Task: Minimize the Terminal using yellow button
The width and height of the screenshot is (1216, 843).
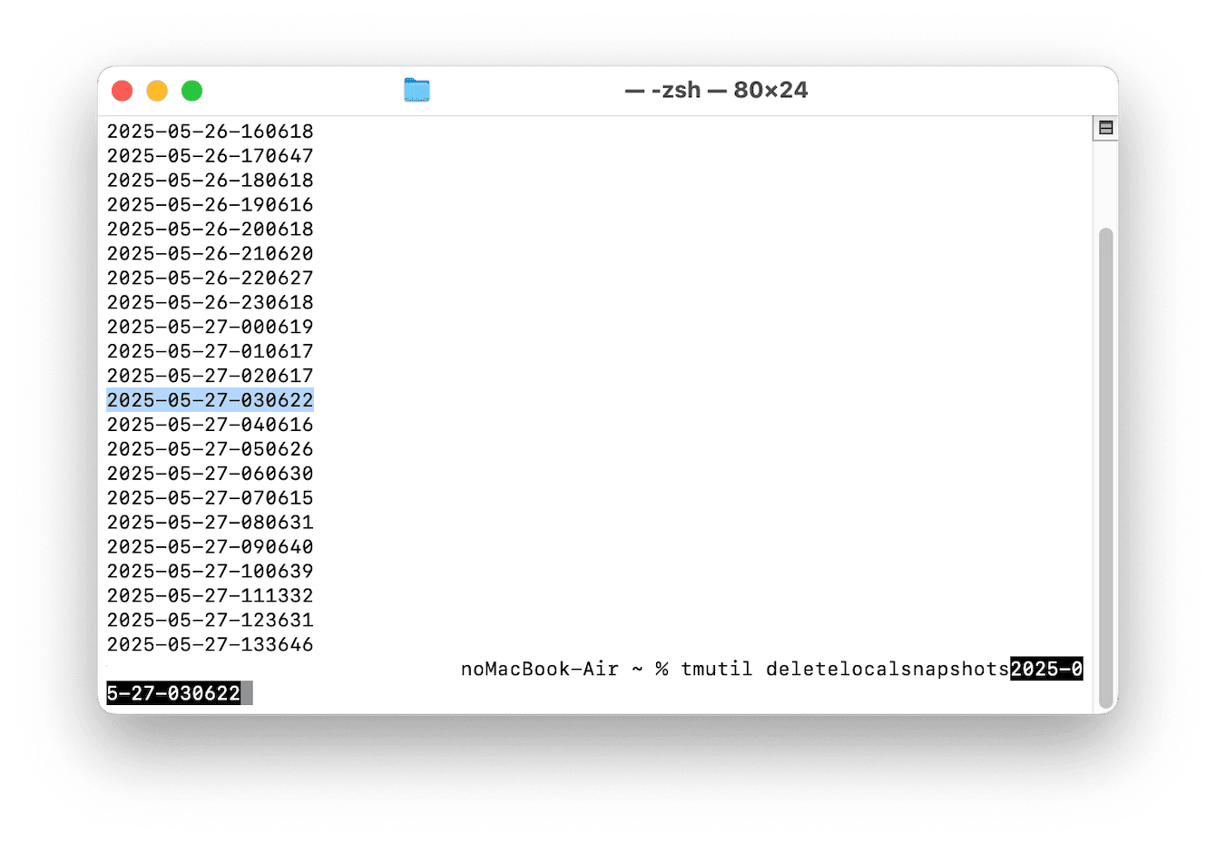Action: (x=157, y=91)
